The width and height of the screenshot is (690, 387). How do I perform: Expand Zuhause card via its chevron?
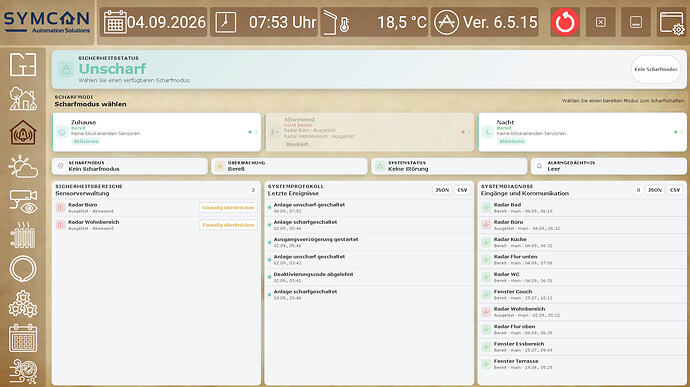pyautogui.click(x=256, y=132)
